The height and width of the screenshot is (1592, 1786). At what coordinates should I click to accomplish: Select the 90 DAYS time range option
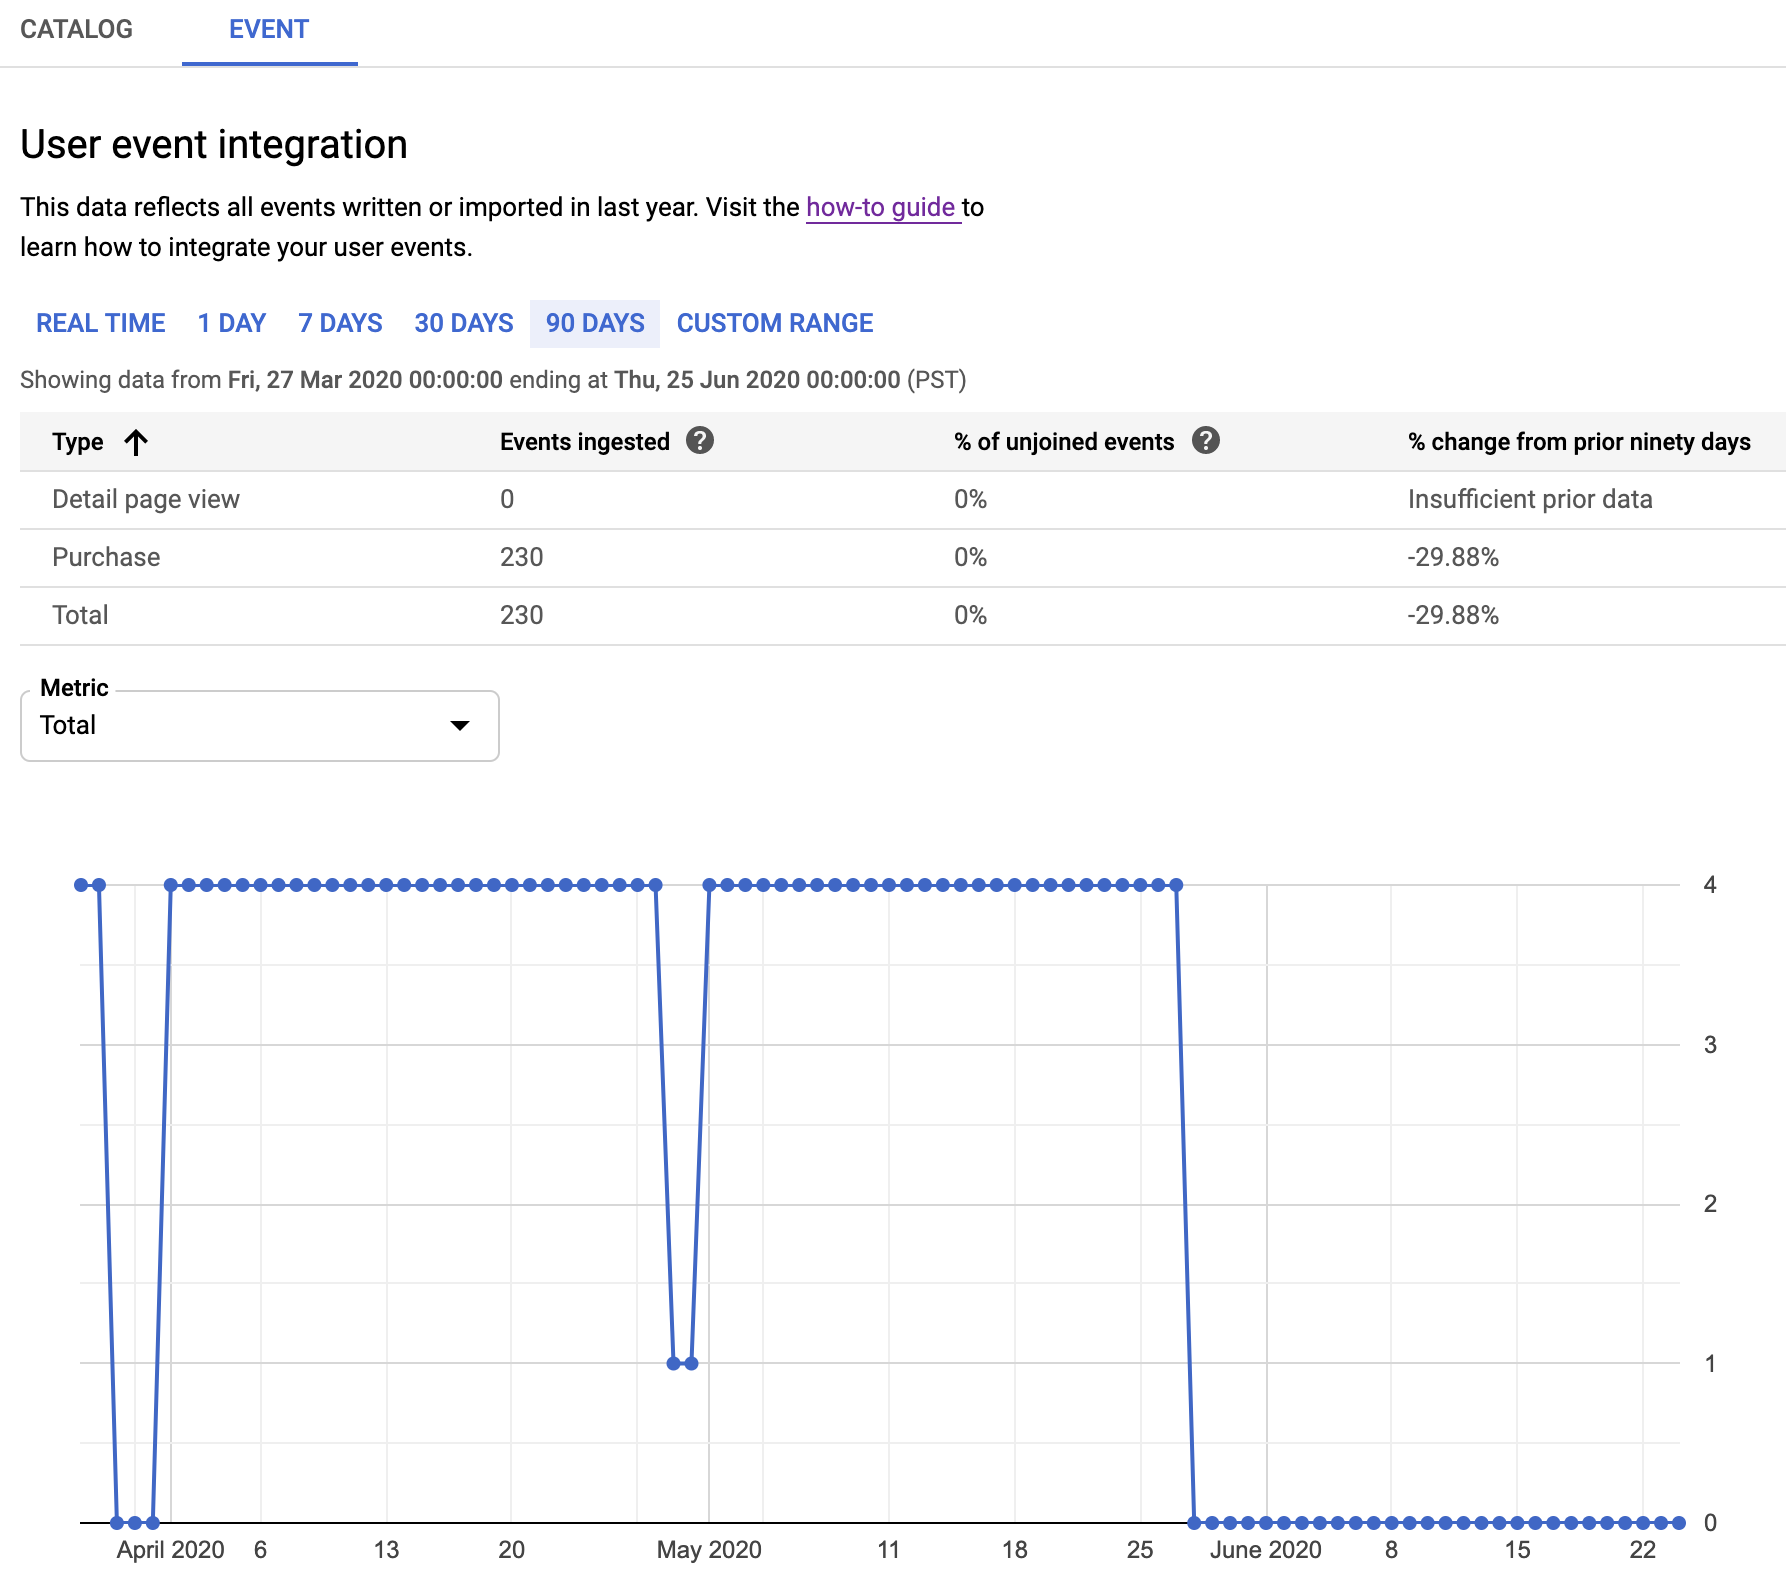click(594, 323)
